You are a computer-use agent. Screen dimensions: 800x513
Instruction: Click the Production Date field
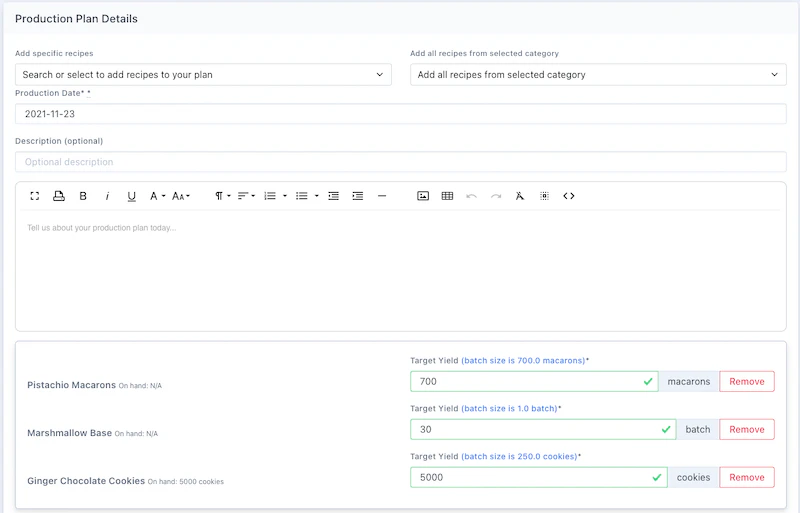[x=400, y=114]
